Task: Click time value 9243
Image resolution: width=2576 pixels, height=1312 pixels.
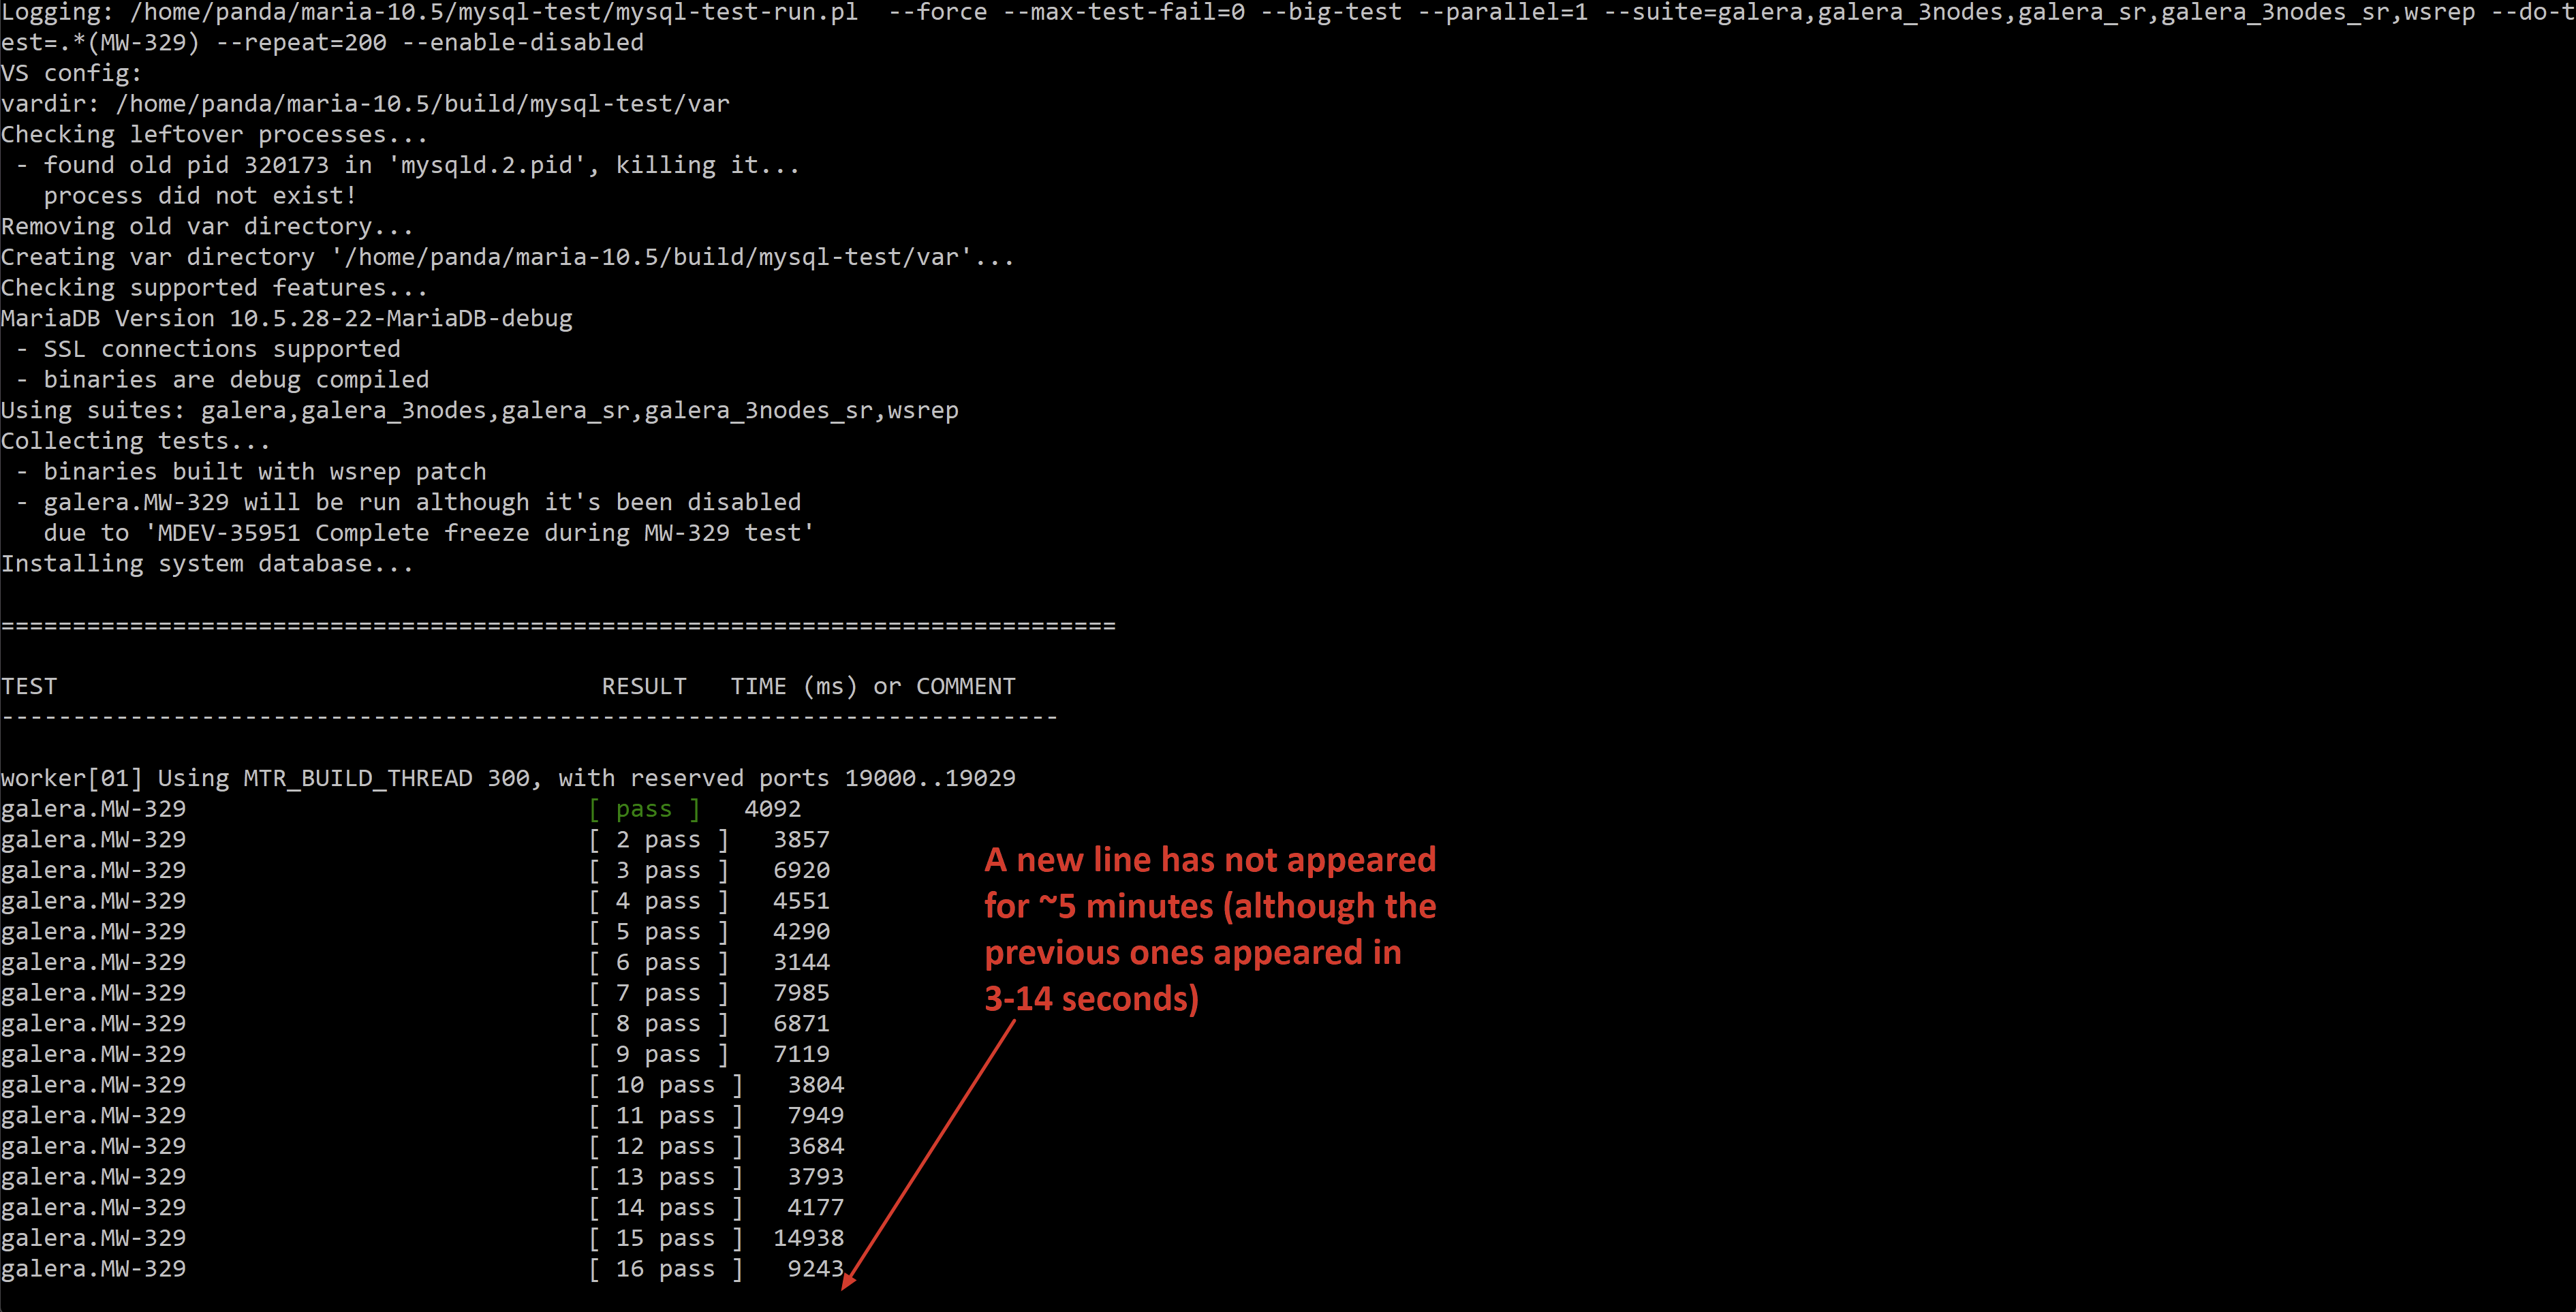Action: (816, 1269)
